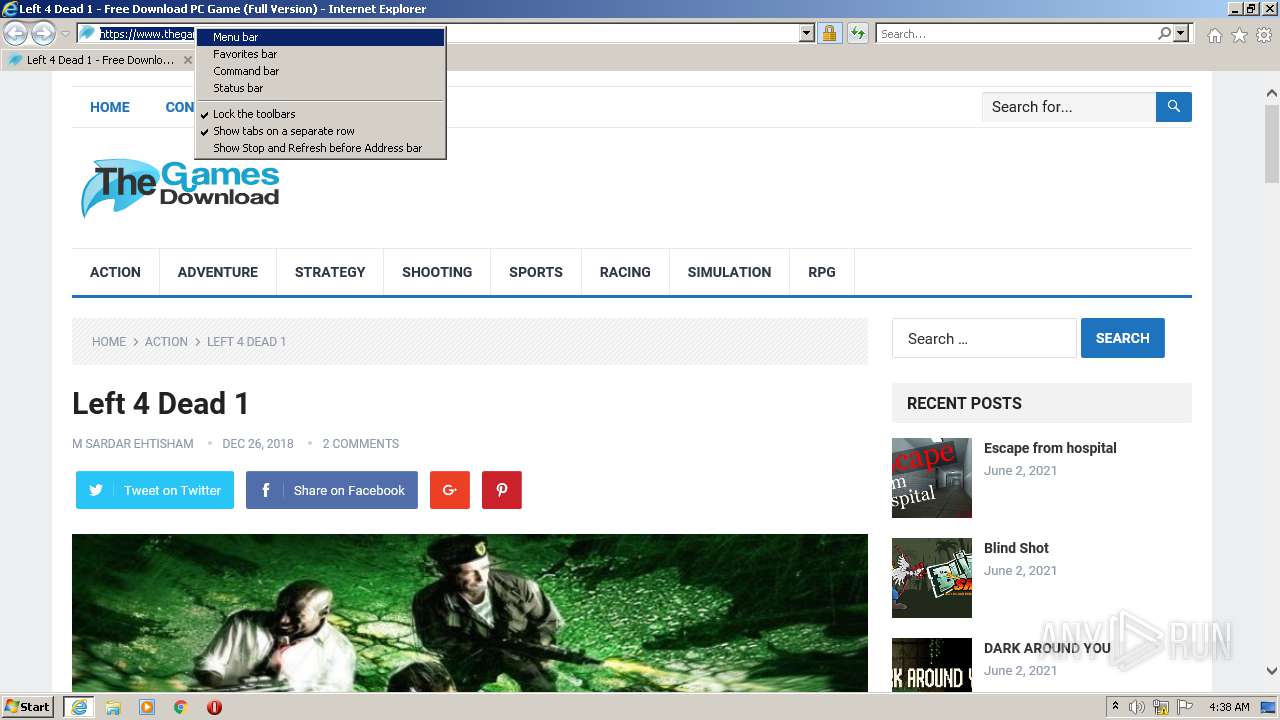
Task: Toggle Lock the toolbars option
Action: click(320, 114)
